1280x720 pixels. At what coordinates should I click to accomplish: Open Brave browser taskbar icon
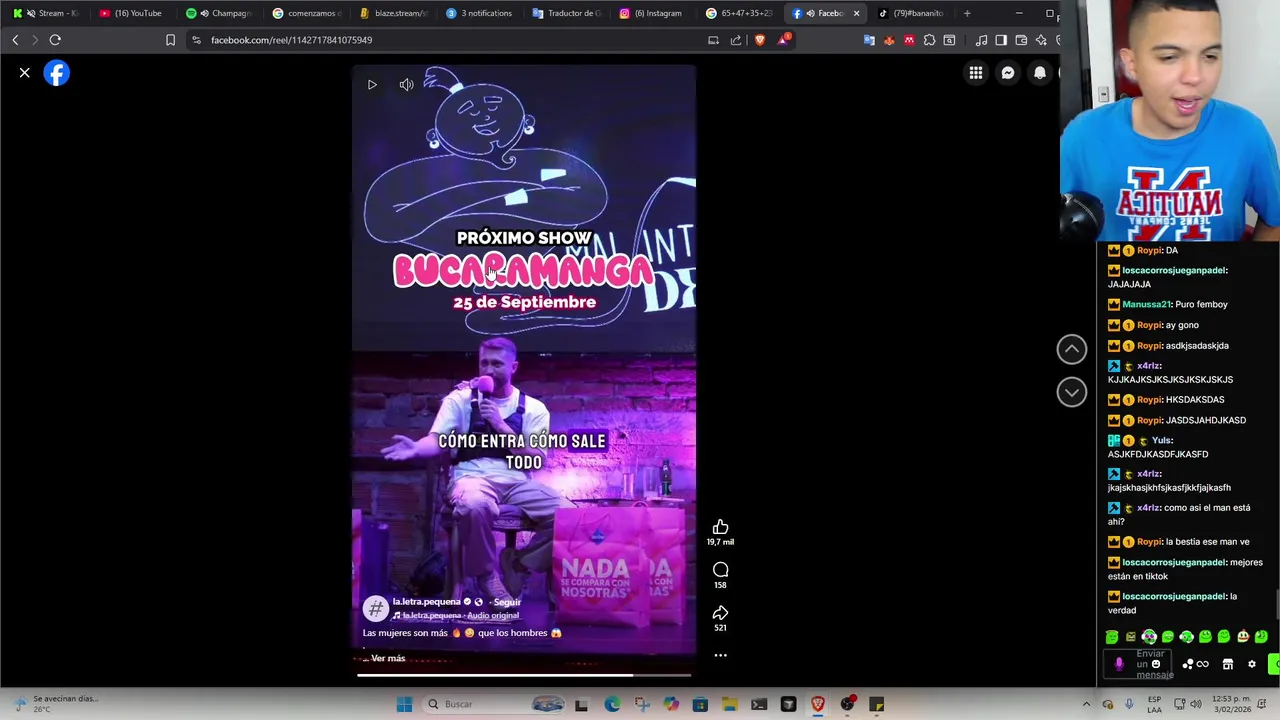click(x=818, y=704)
